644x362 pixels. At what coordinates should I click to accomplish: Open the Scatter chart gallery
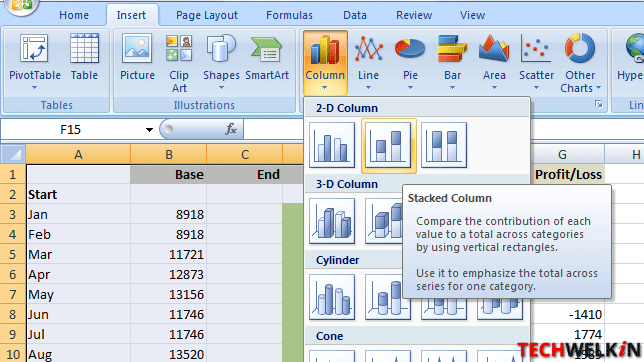[x=536, y=62]
